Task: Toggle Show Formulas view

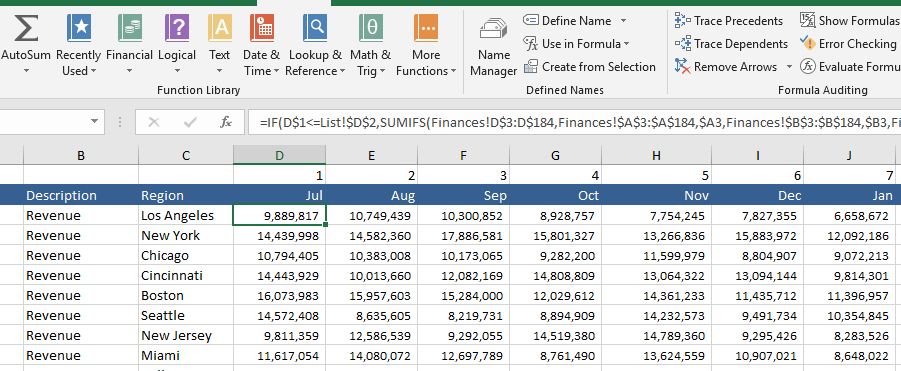Action: coord(850,21)
